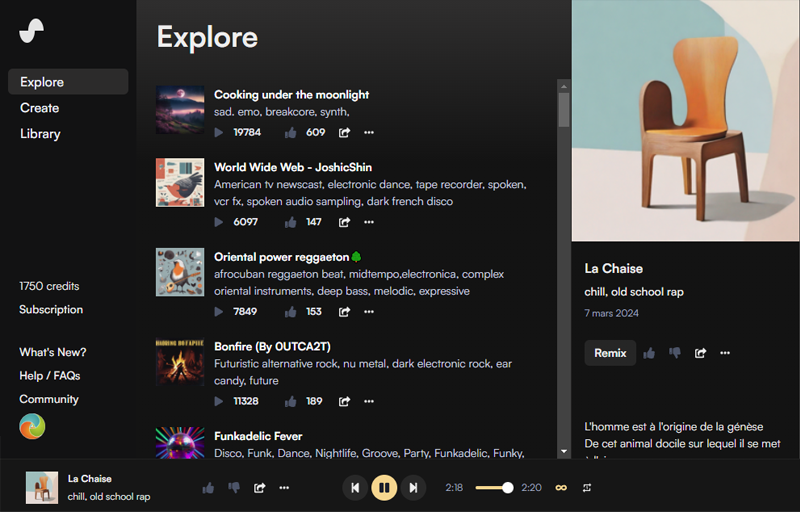Play Oriental power reggaeton
This screenshot has height=512, width=800.
pos(219,312)
